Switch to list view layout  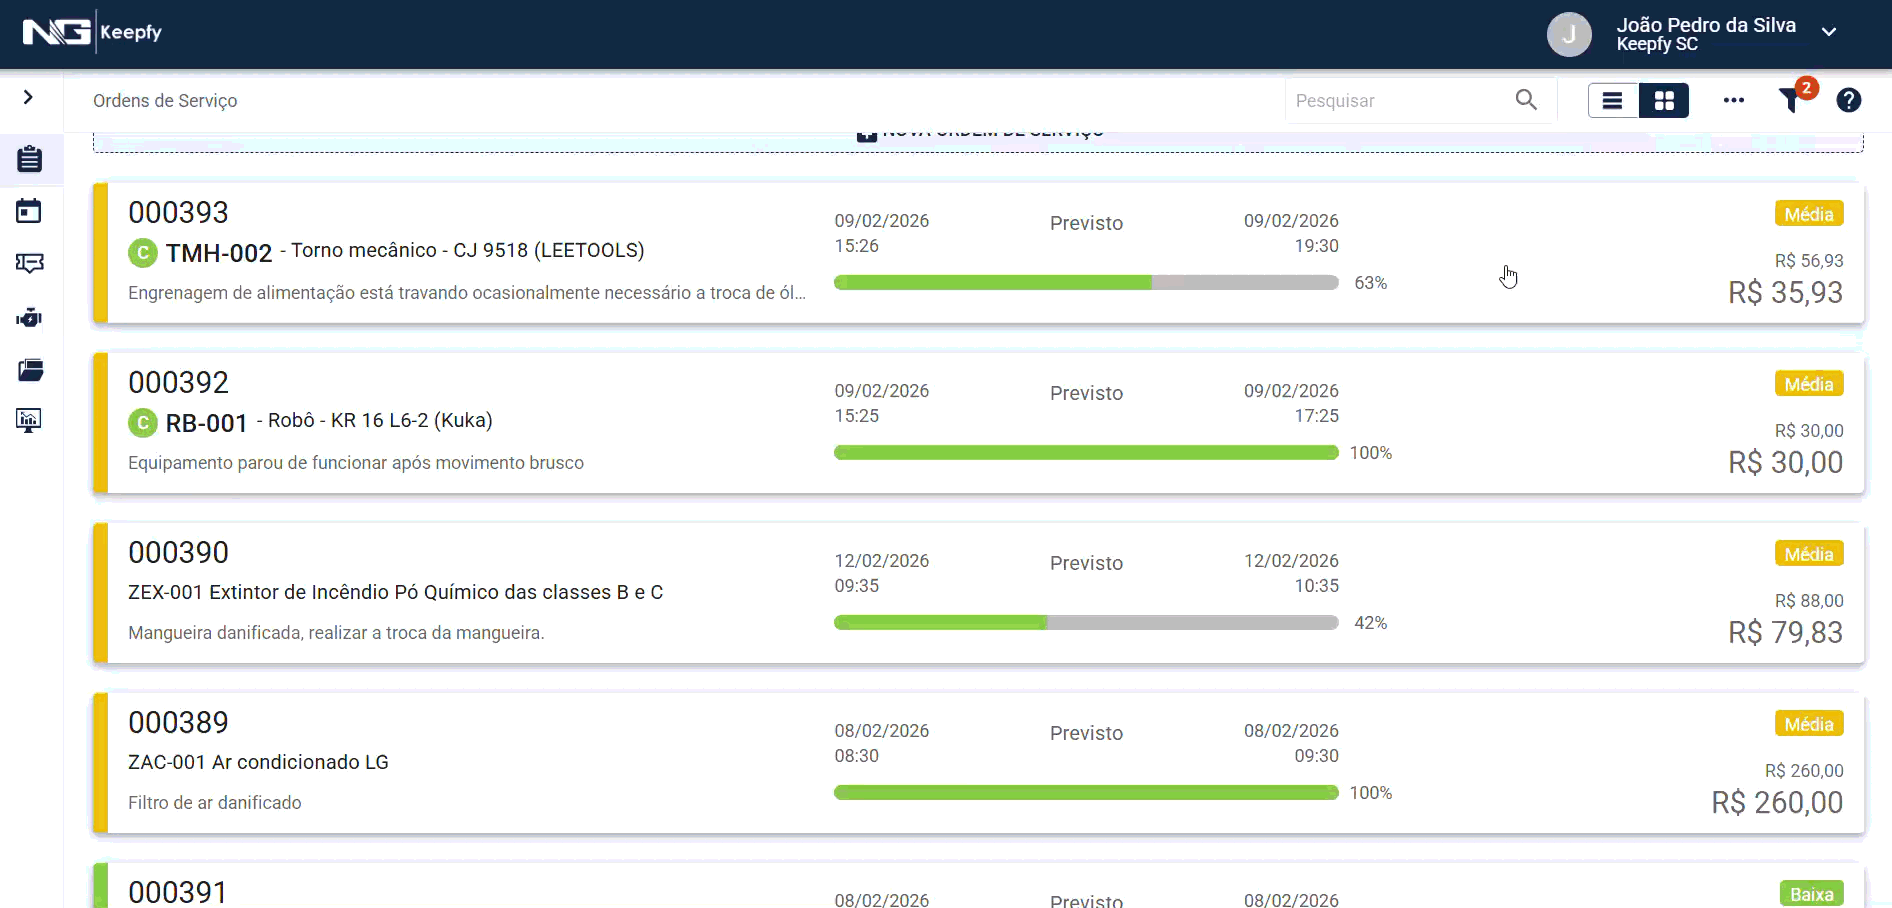1612,100
